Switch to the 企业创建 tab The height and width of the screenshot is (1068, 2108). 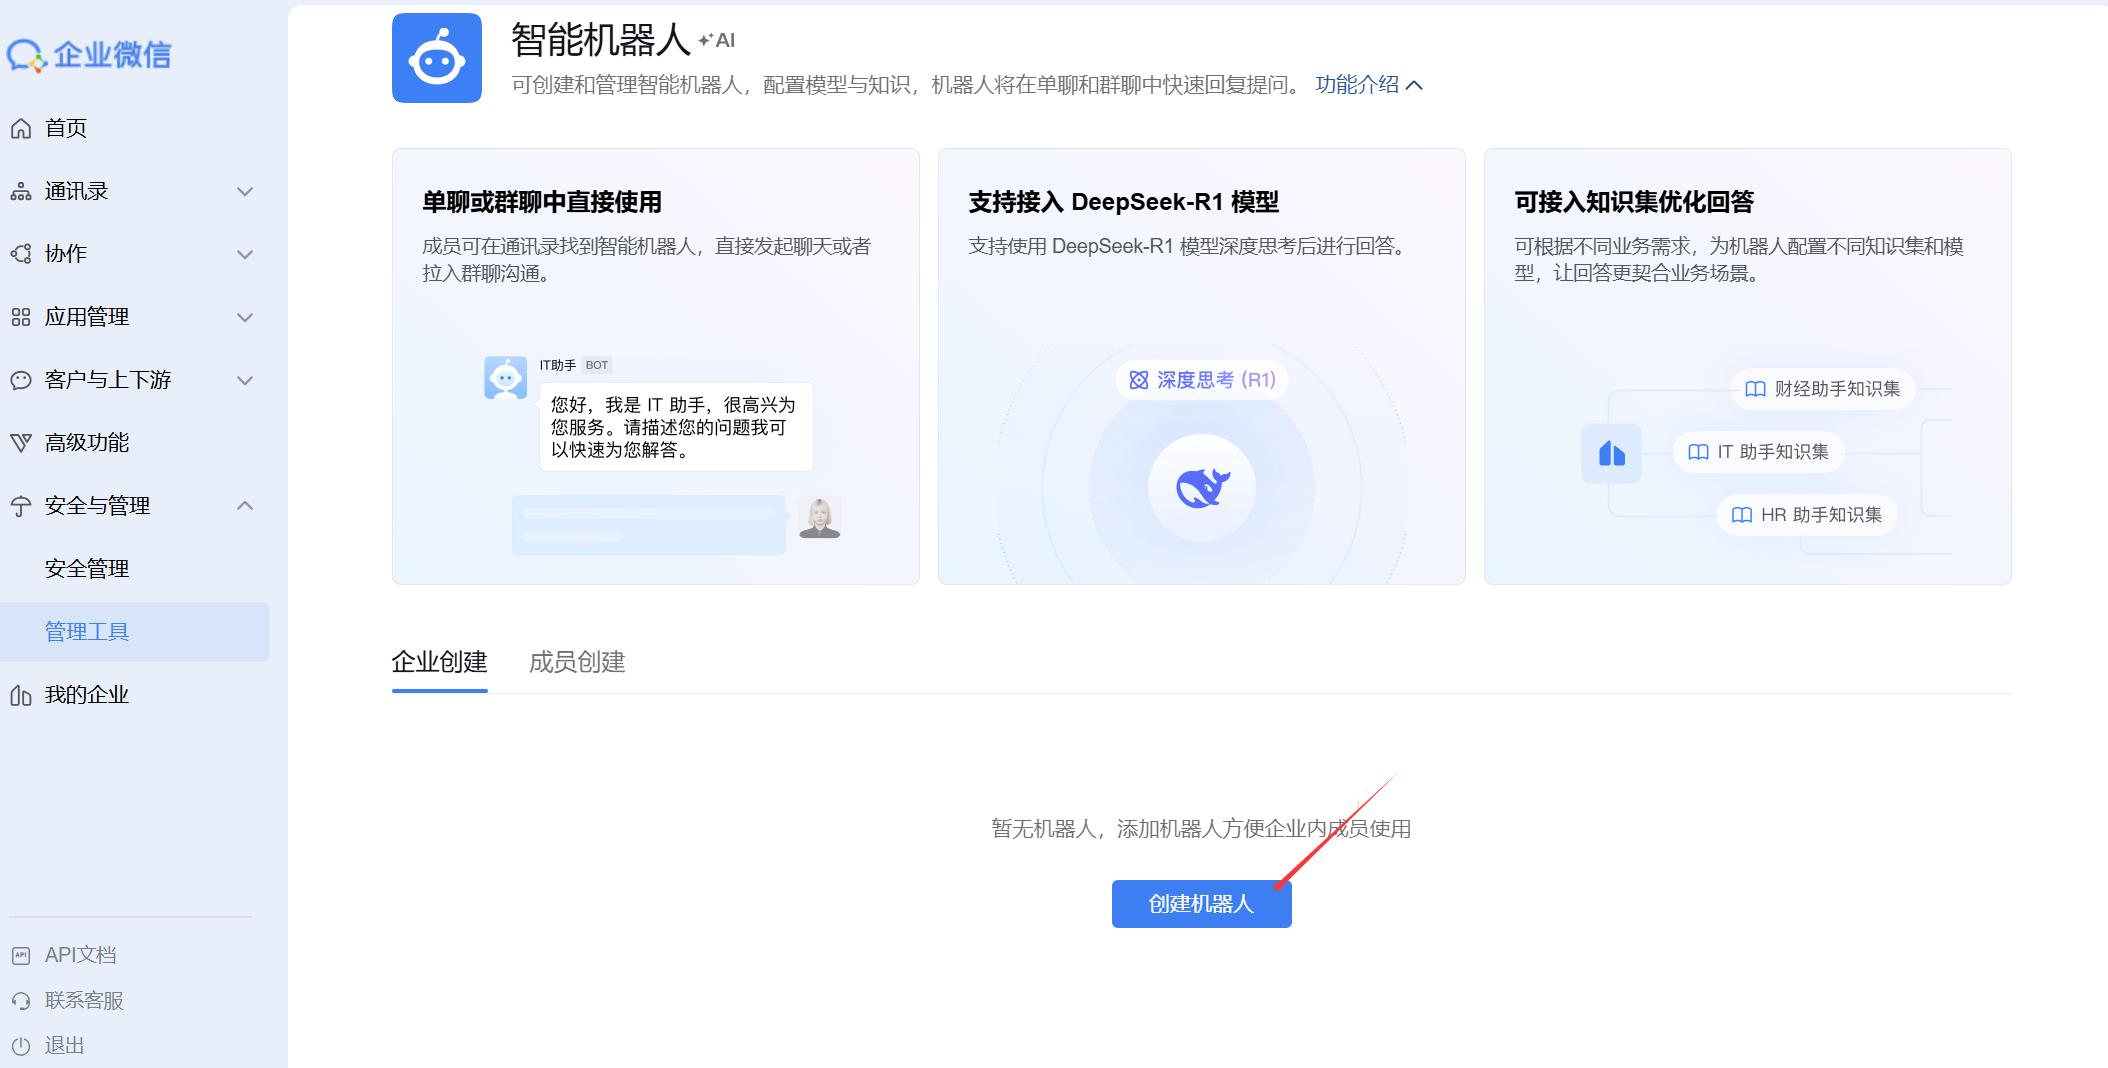(x=440, y=662)
